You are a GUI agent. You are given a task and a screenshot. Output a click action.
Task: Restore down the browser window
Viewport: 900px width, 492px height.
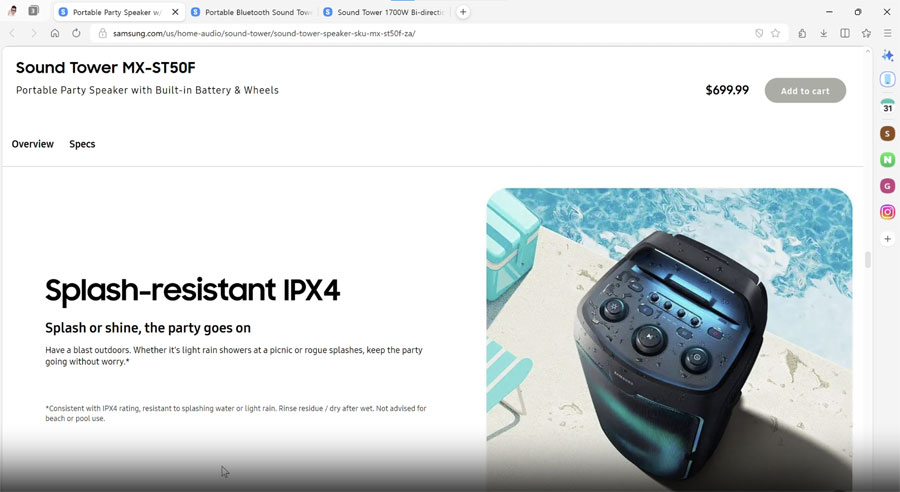(x=858, y=11)
